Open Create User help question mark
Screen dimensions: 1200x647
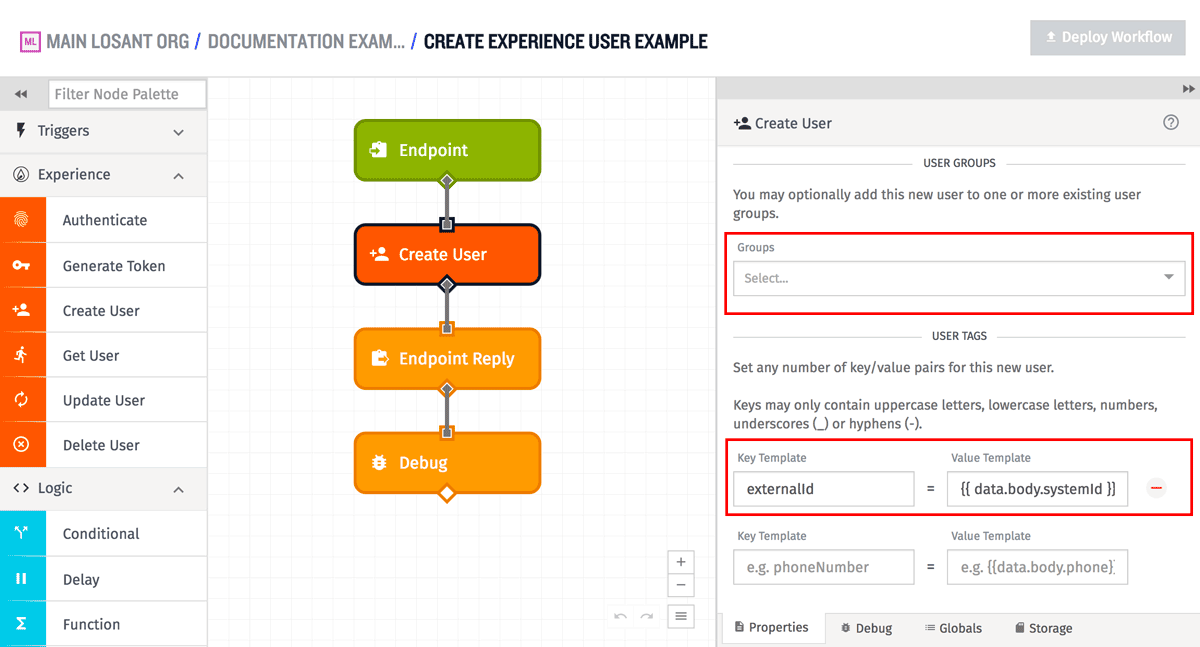[1171, 122]
